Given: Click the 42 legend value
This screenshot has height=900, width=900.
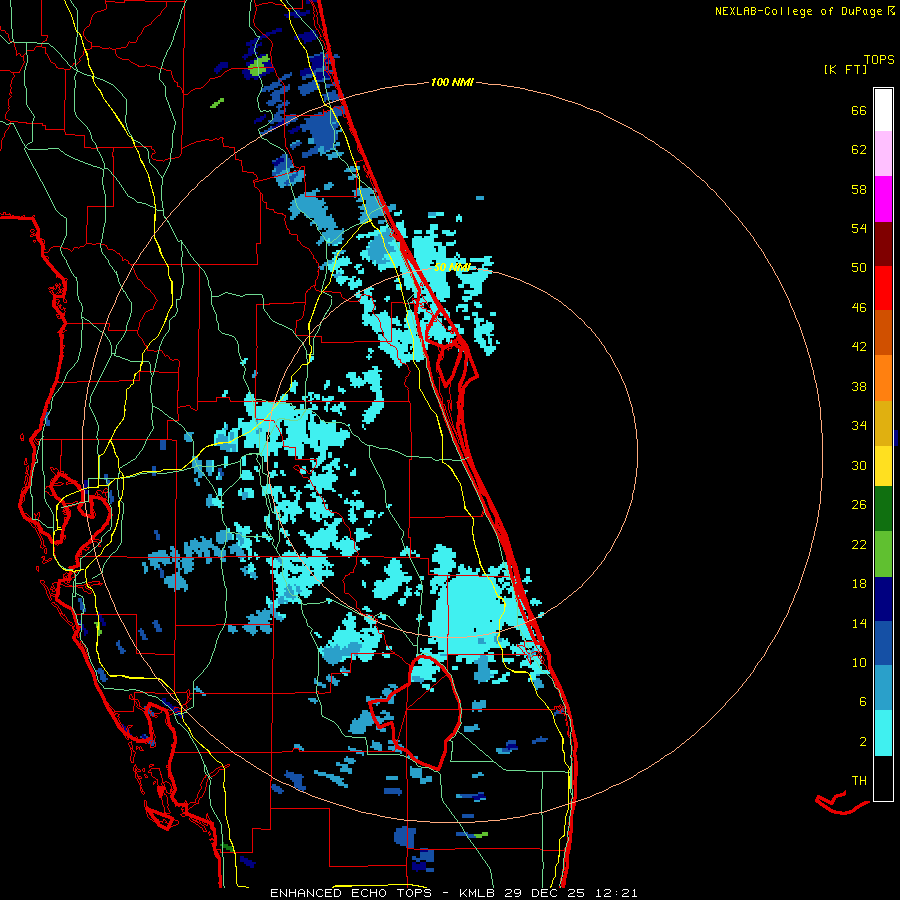Looking at the screenshot, I should pos(859,346).
